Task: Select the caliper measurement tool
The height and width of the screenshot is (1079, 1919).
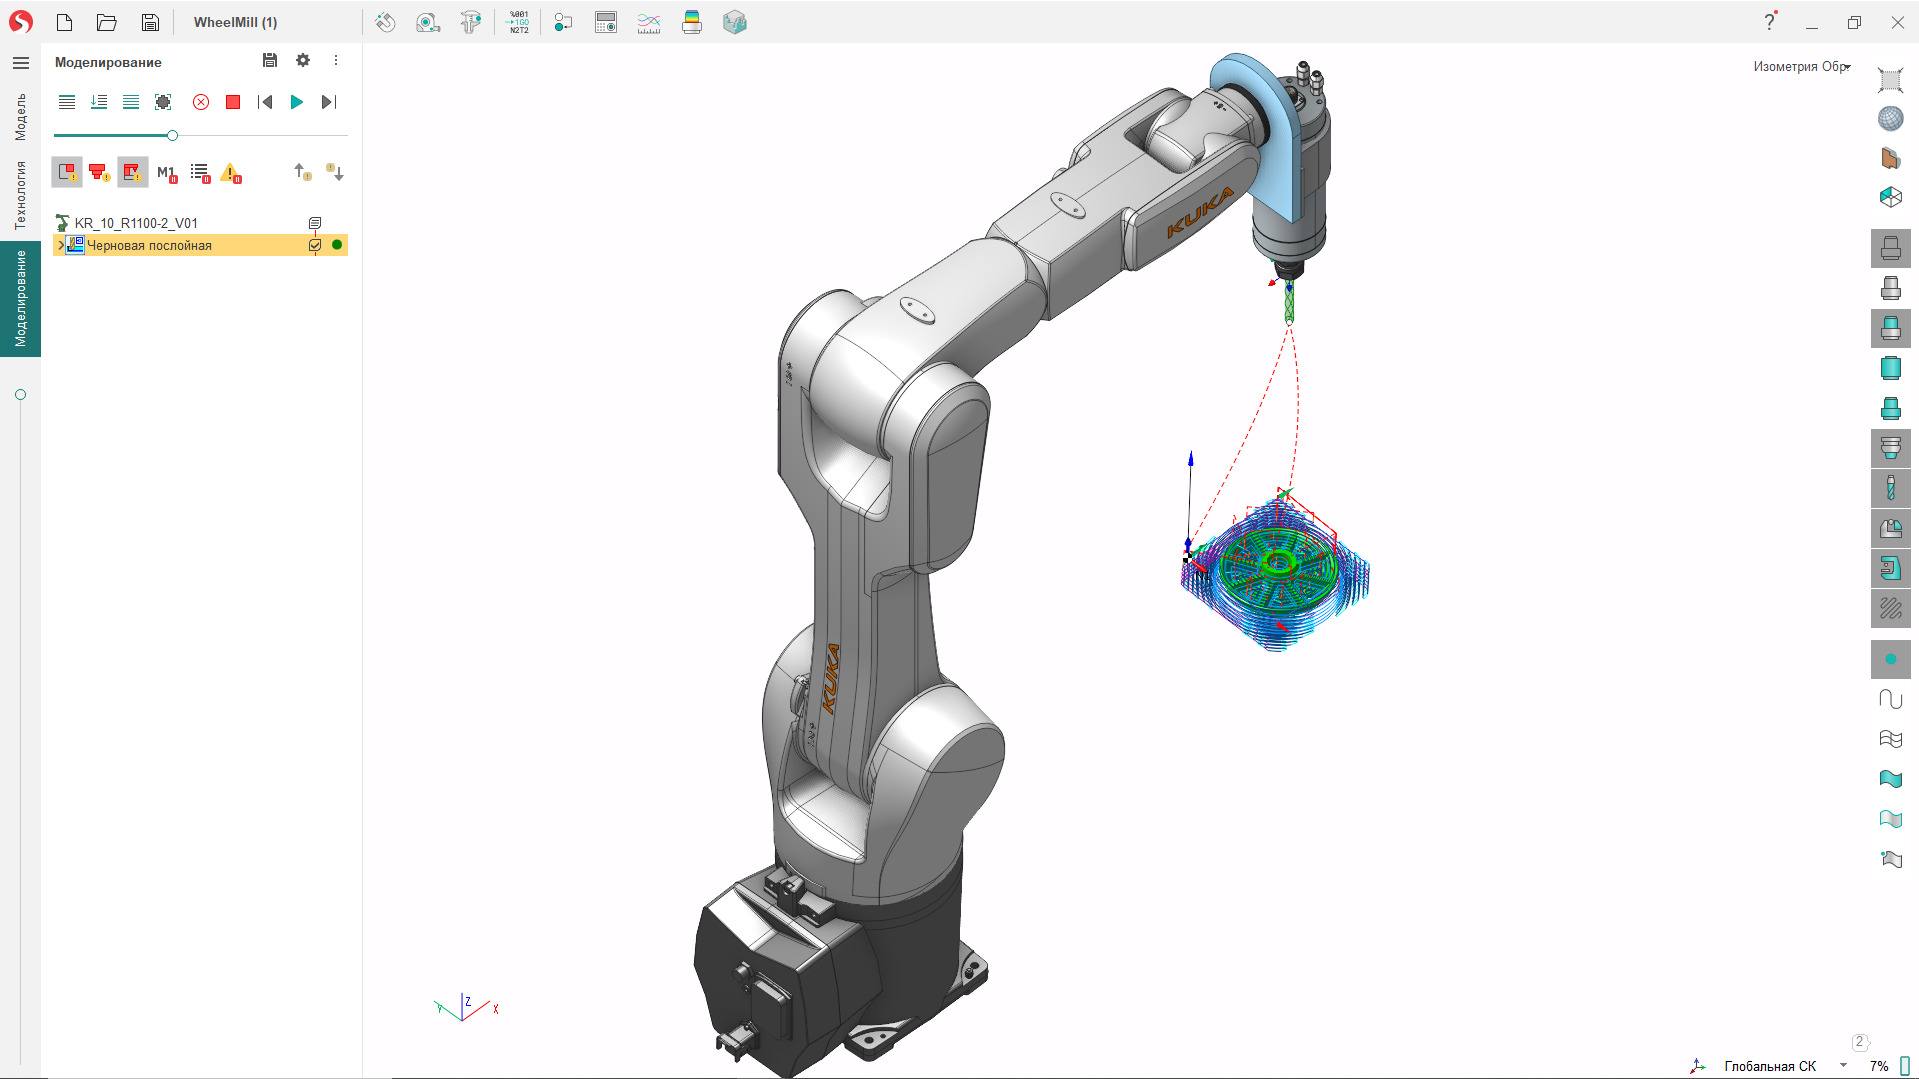Action: click(x=470, y=22)
